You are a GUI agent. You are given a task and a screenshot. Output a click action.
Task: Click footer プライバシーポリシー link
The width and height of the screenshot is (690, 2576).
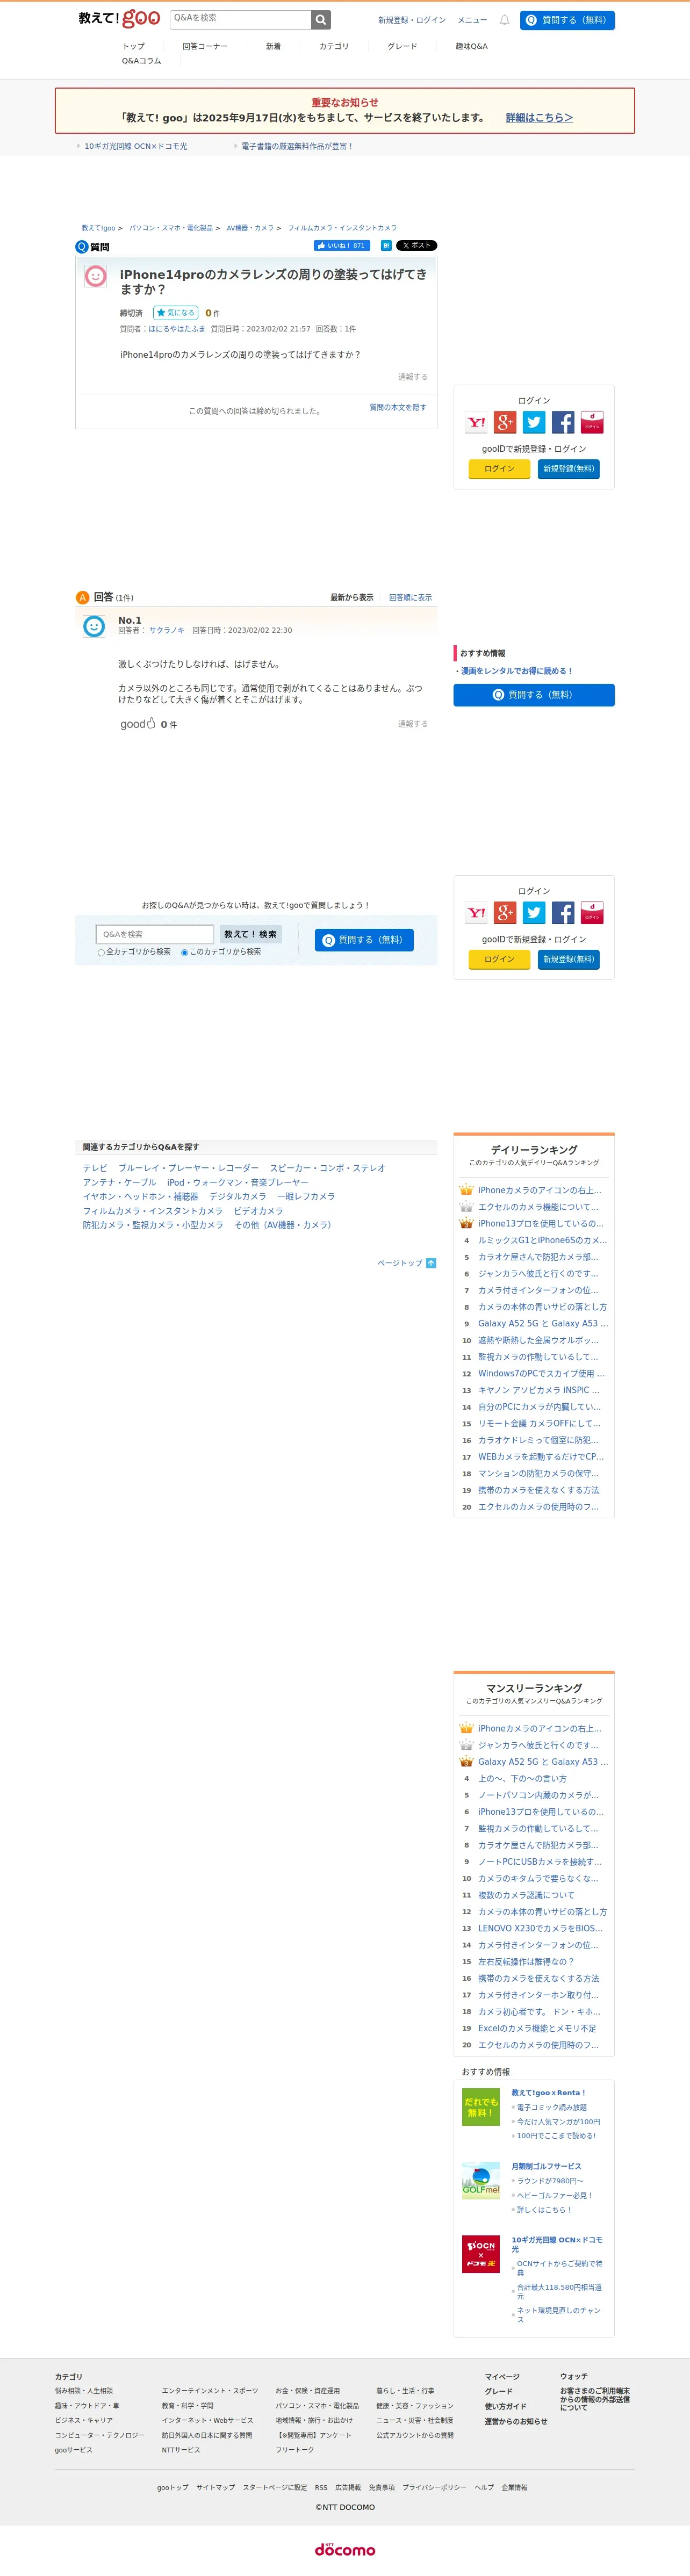[434, 2487]
